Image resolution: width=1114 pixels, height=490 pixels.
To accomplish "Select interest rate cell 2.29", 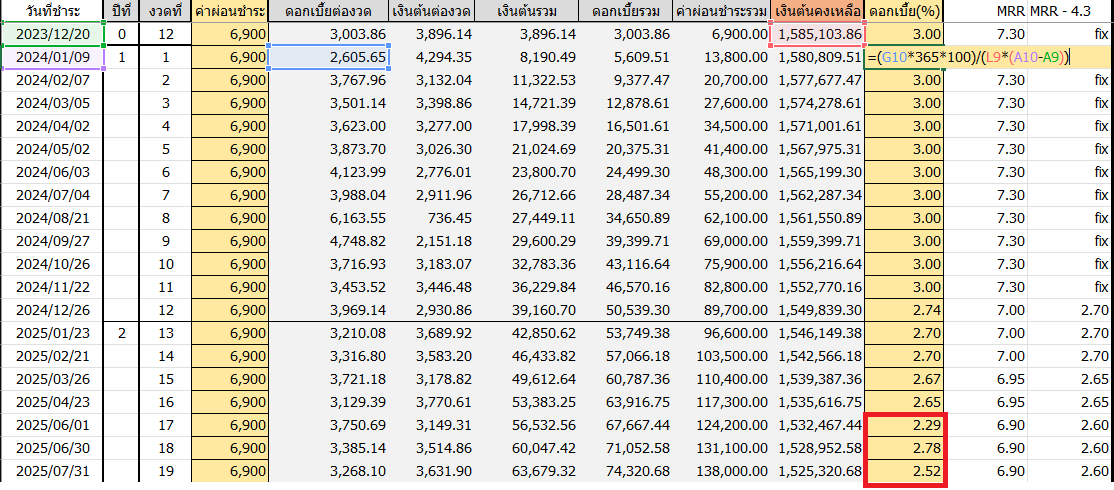I will (x=904, y=425).
